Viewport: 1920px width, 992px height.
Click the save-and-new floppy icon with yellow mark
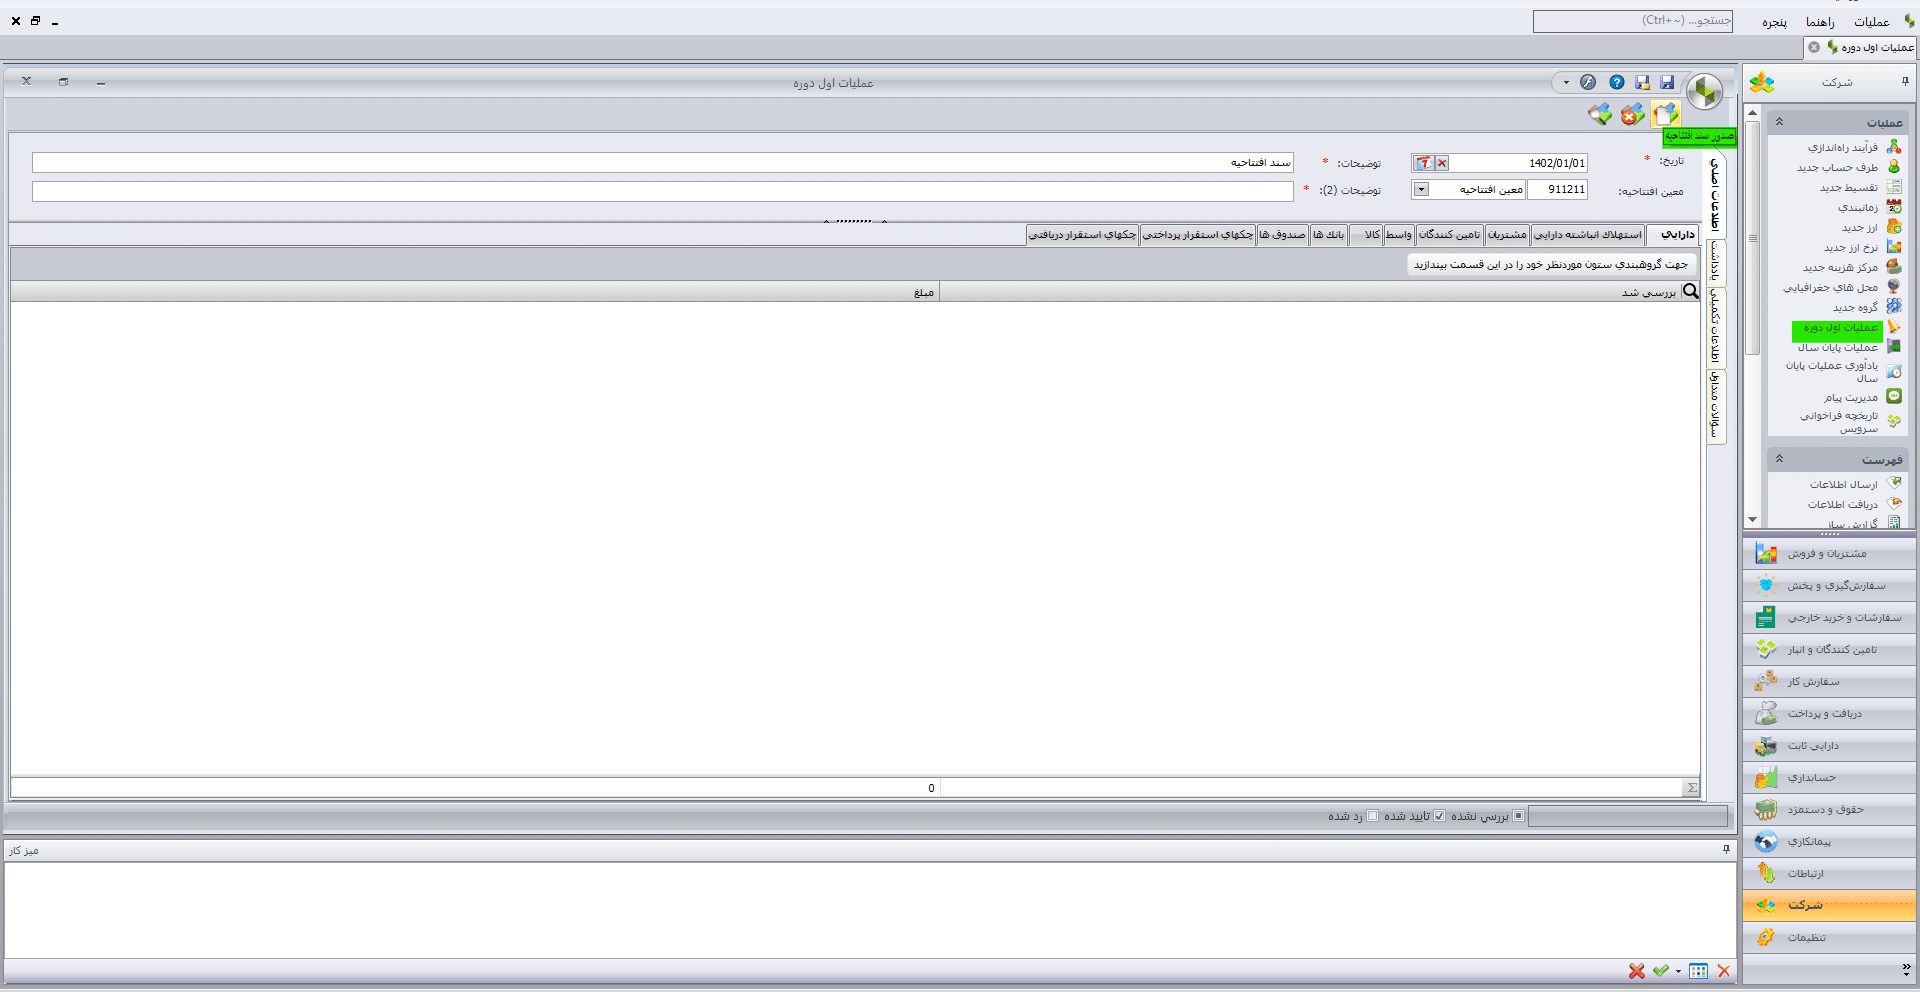pyautogui.click(x=1642, y=83)
